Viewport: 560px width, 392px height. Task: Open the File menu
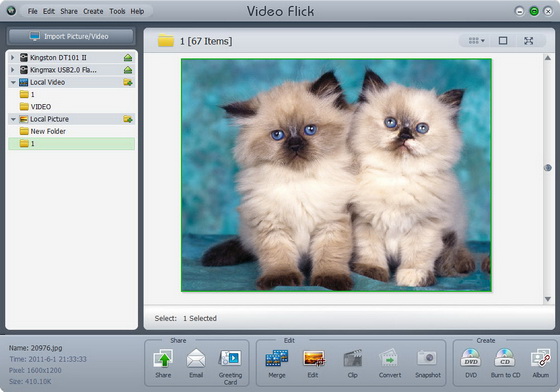tap(32, 11)
